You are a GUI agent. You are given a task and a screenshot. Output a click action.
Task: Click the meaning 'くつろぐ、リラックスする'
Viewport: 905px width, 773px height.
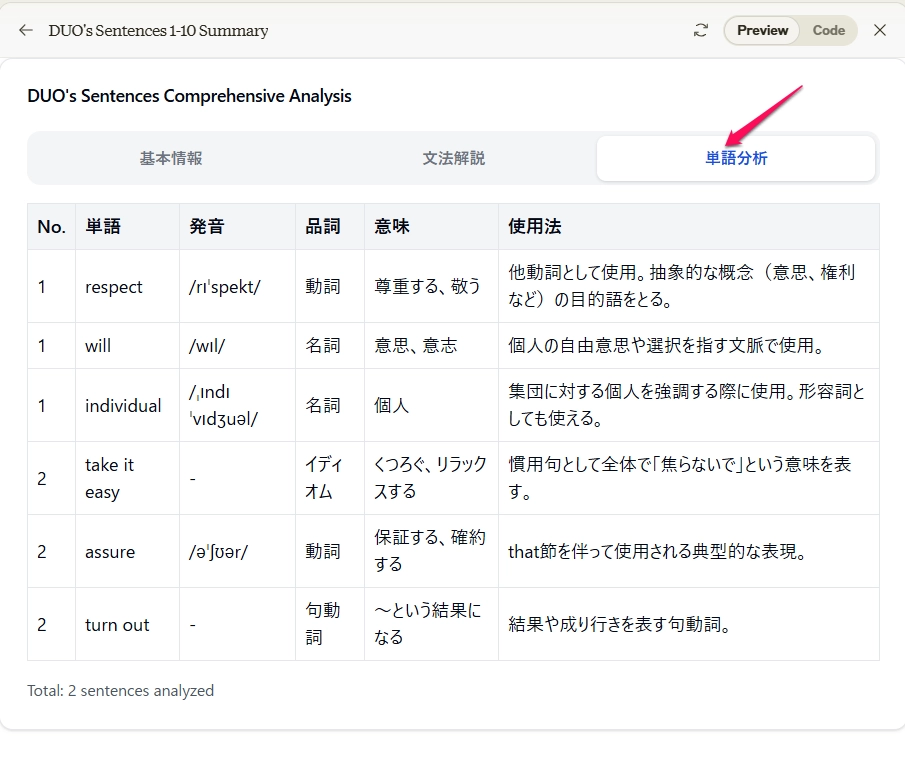tap(430, 479)
